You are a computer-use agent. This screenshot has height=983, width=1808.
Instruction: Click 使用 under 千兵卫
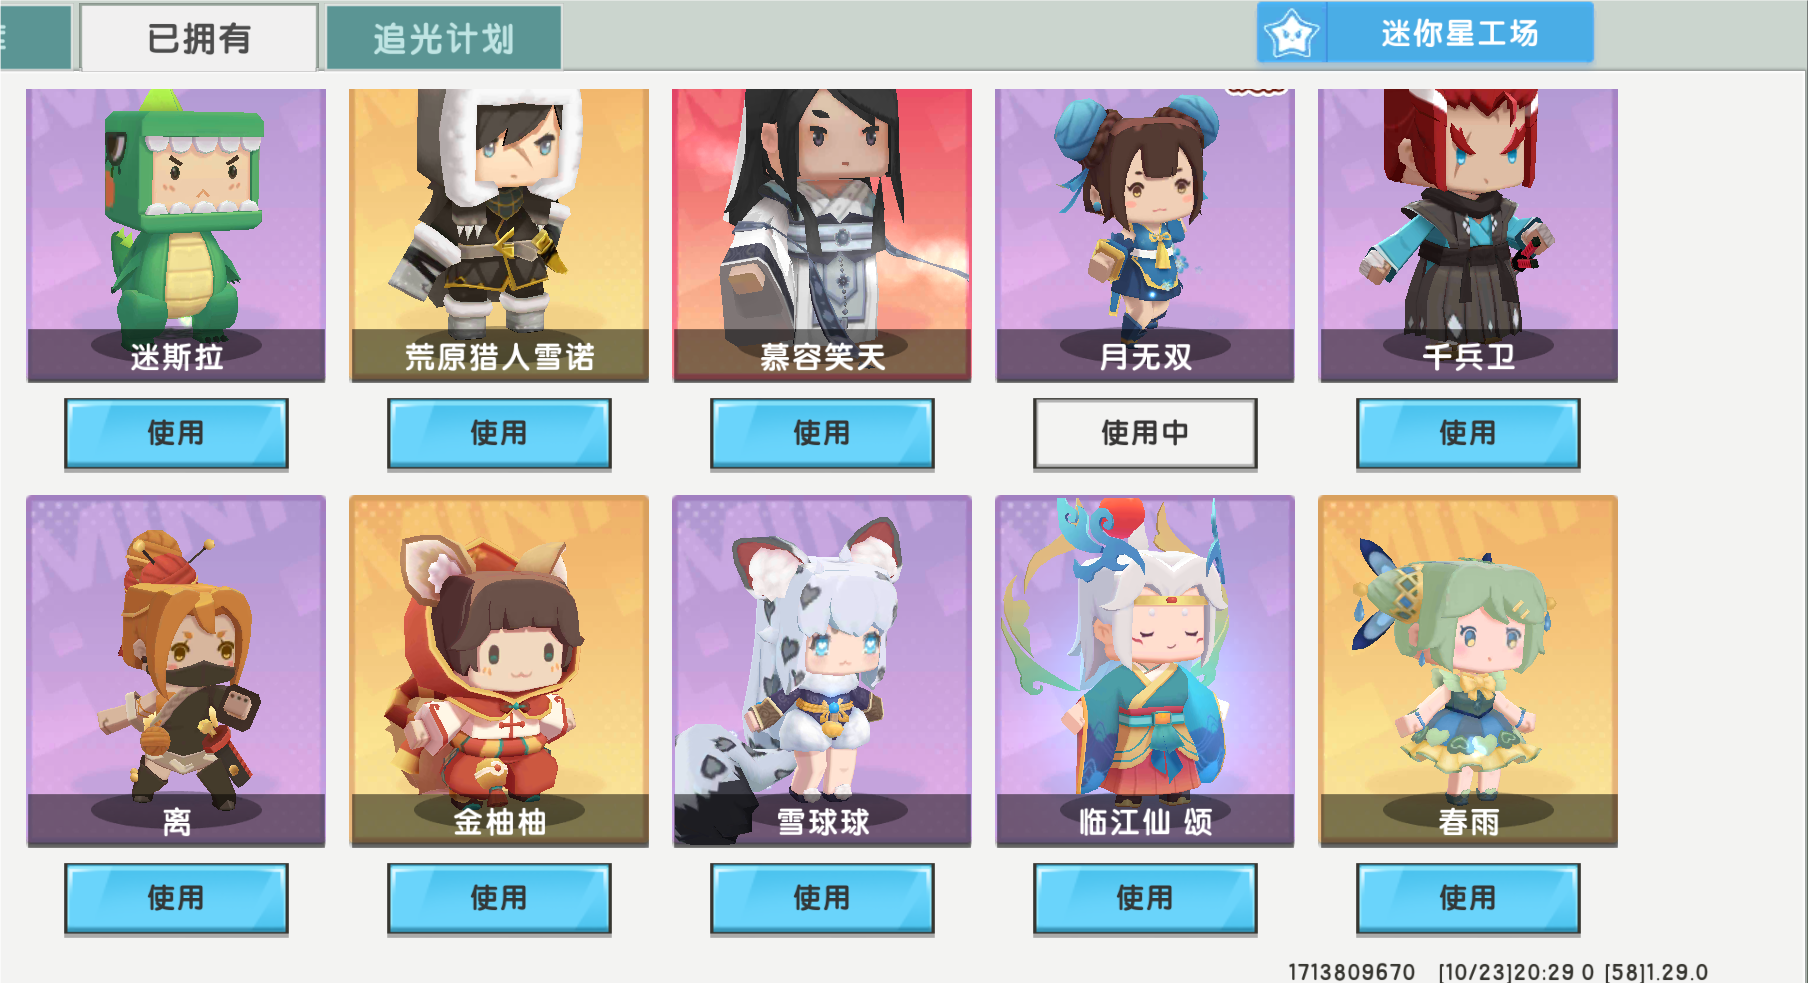(x=1468, y=434)
